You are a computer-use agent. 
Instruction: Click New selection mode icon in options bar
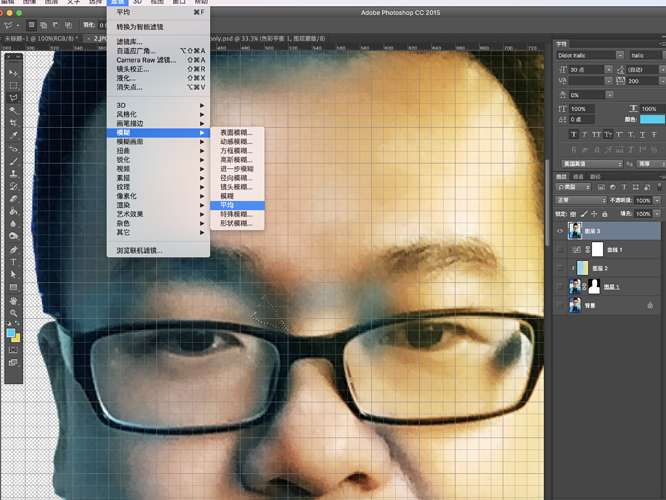(31, 25)
